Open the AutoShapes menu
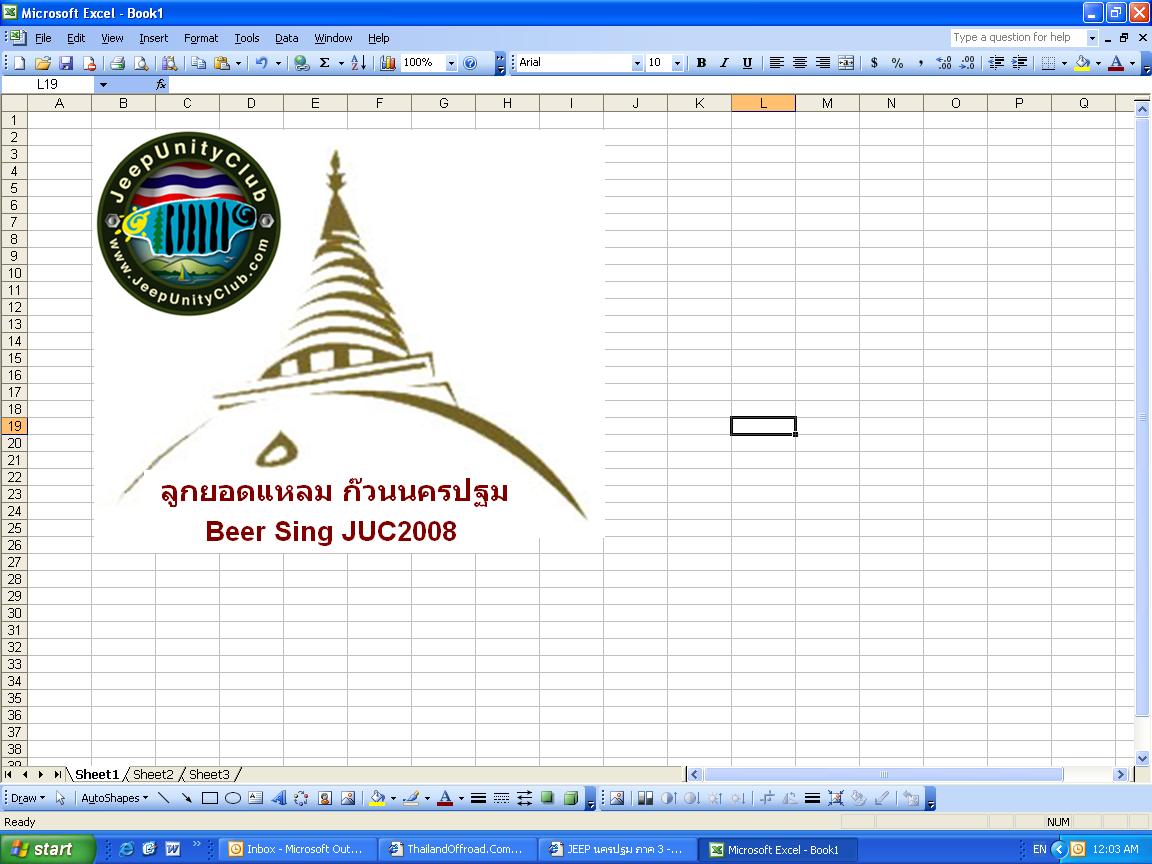1152x864 pixels. pyautogui.click(x=113, y=798)
